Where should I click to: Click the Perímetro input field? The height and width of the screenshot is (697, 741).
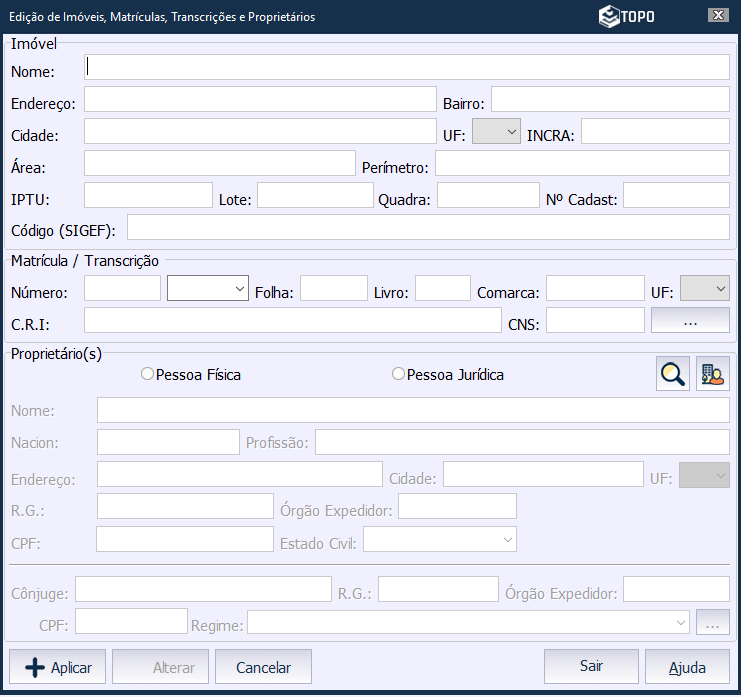click(x=582, y=164)
